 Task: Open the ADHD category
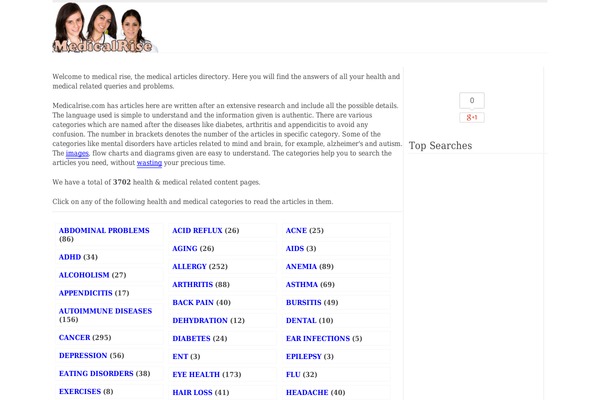point(70,257)
